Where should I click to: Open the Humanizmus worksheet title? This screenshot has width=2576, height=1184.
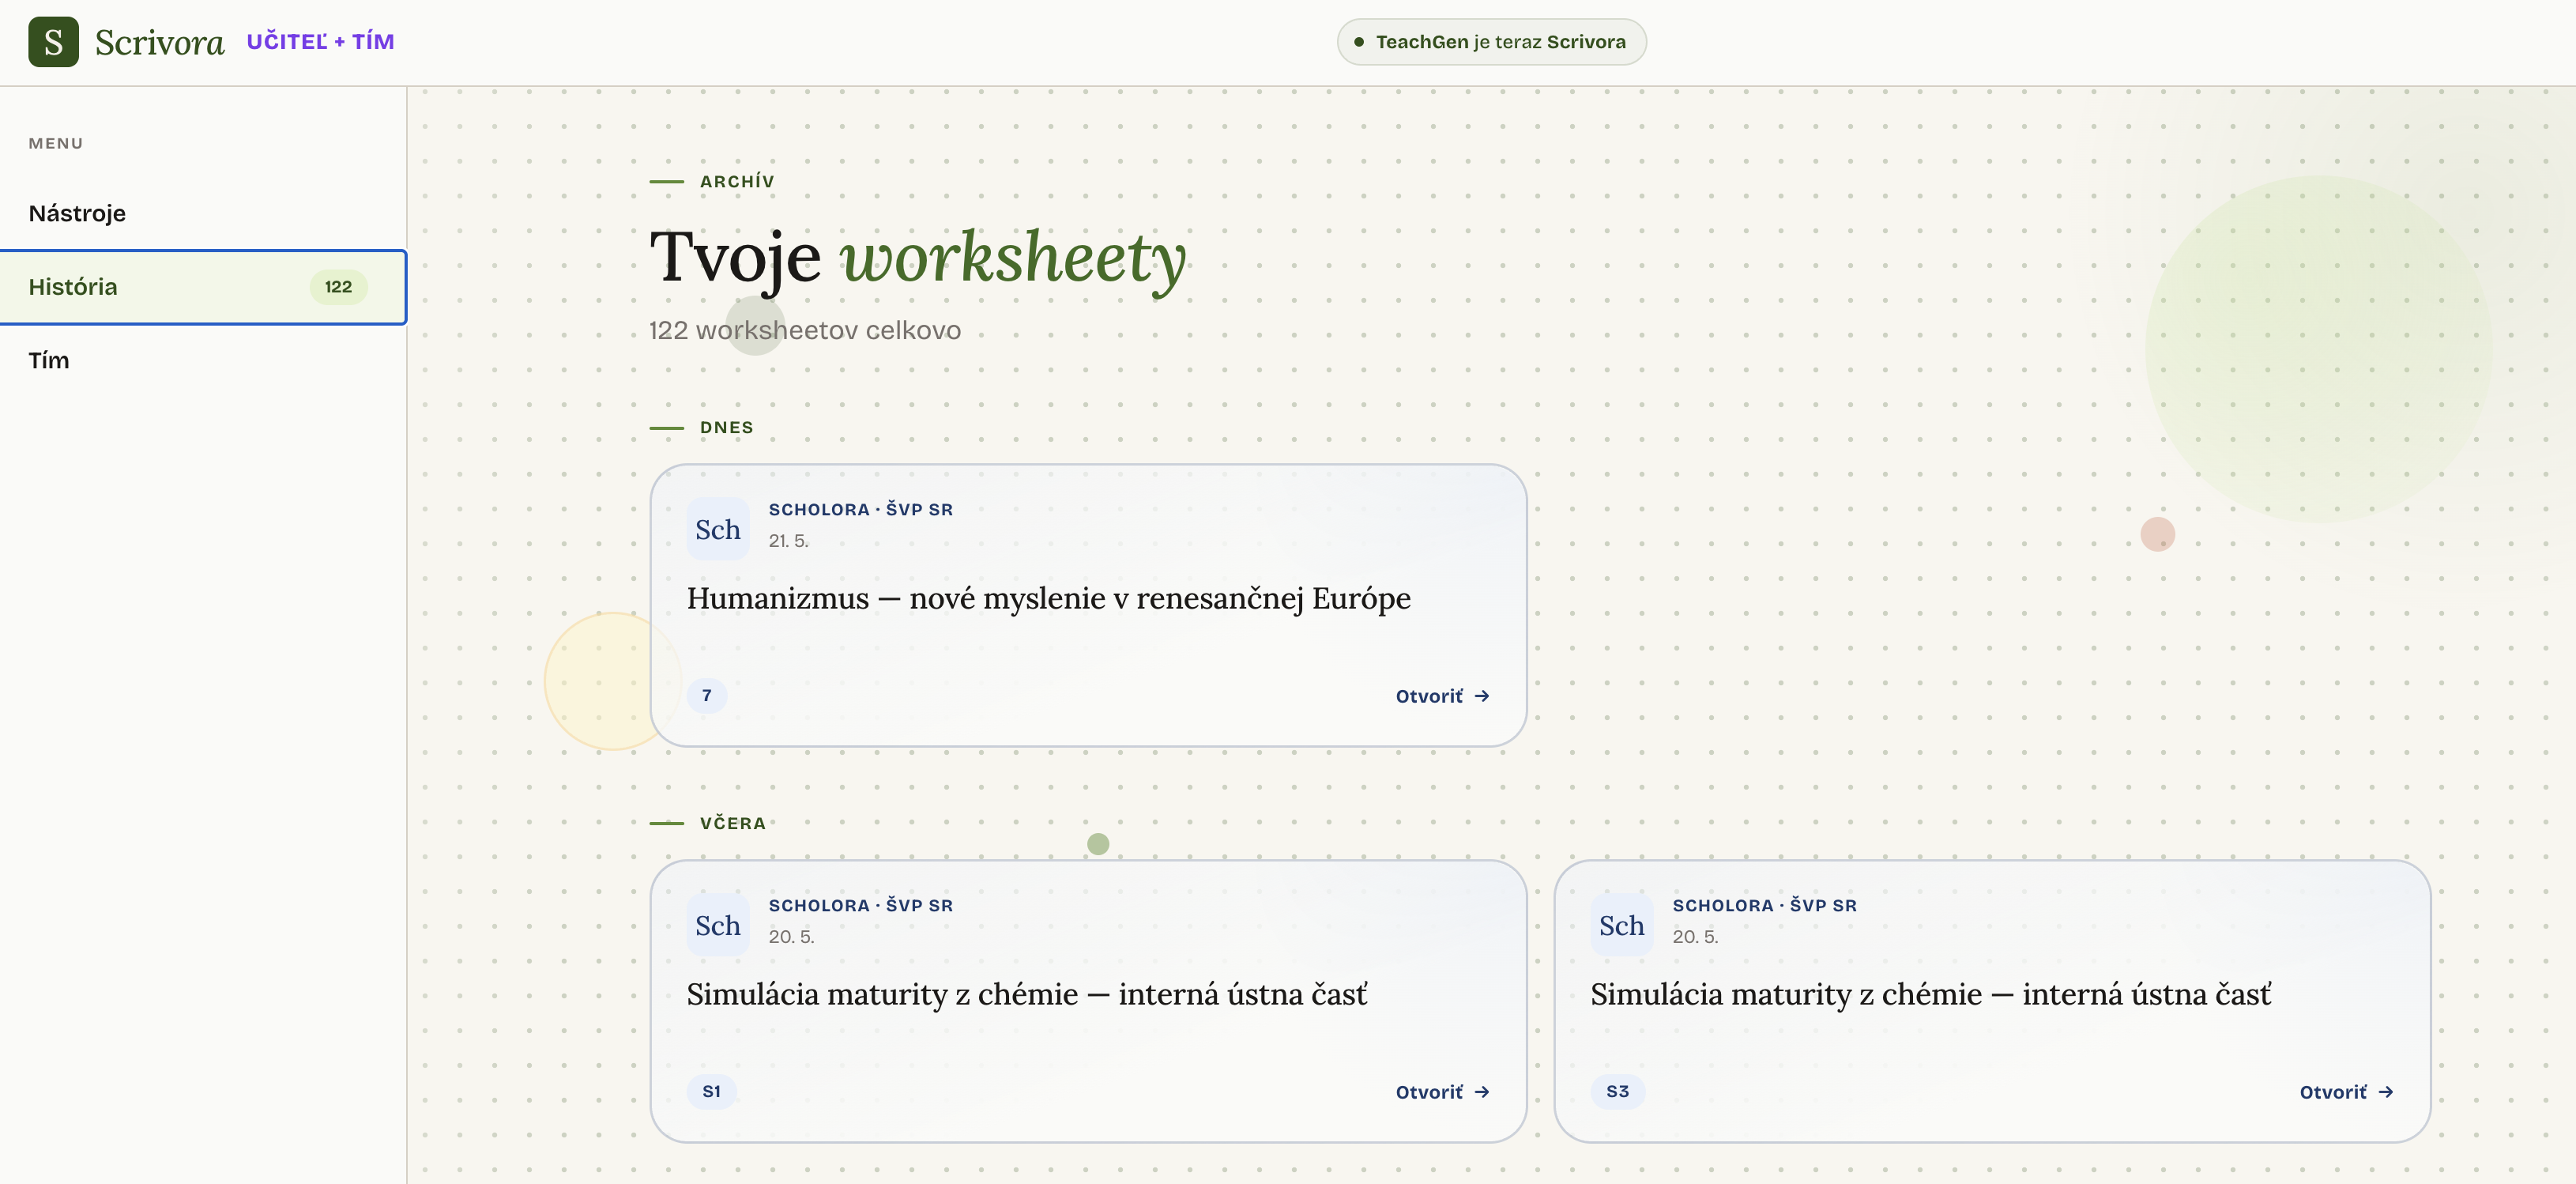pos(1048,598)
